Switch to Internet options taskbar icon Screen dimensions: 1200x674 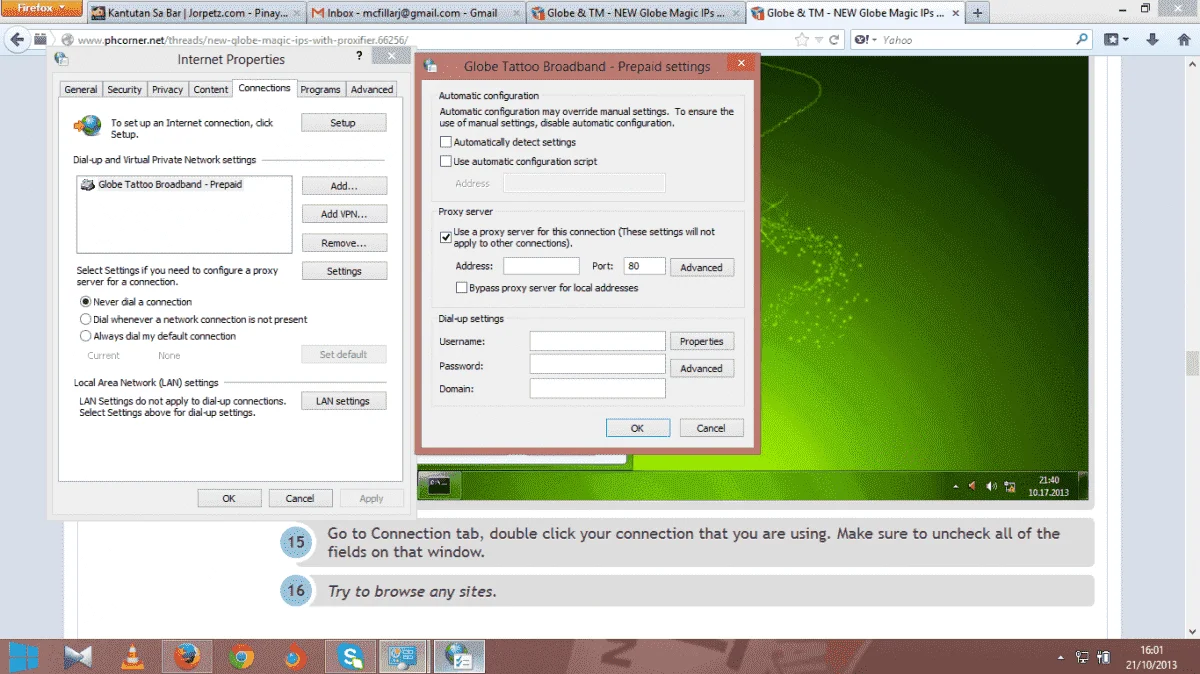click(x=459, y=657)
